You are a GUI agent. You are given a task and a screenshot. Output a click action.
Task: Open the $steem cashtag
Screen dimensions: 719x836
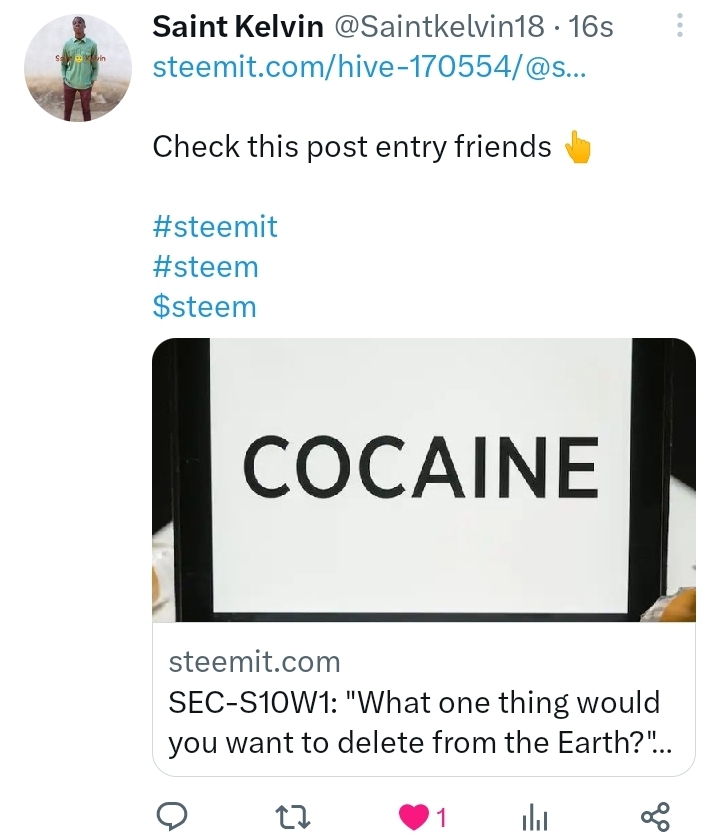click(x=204, y=307)
